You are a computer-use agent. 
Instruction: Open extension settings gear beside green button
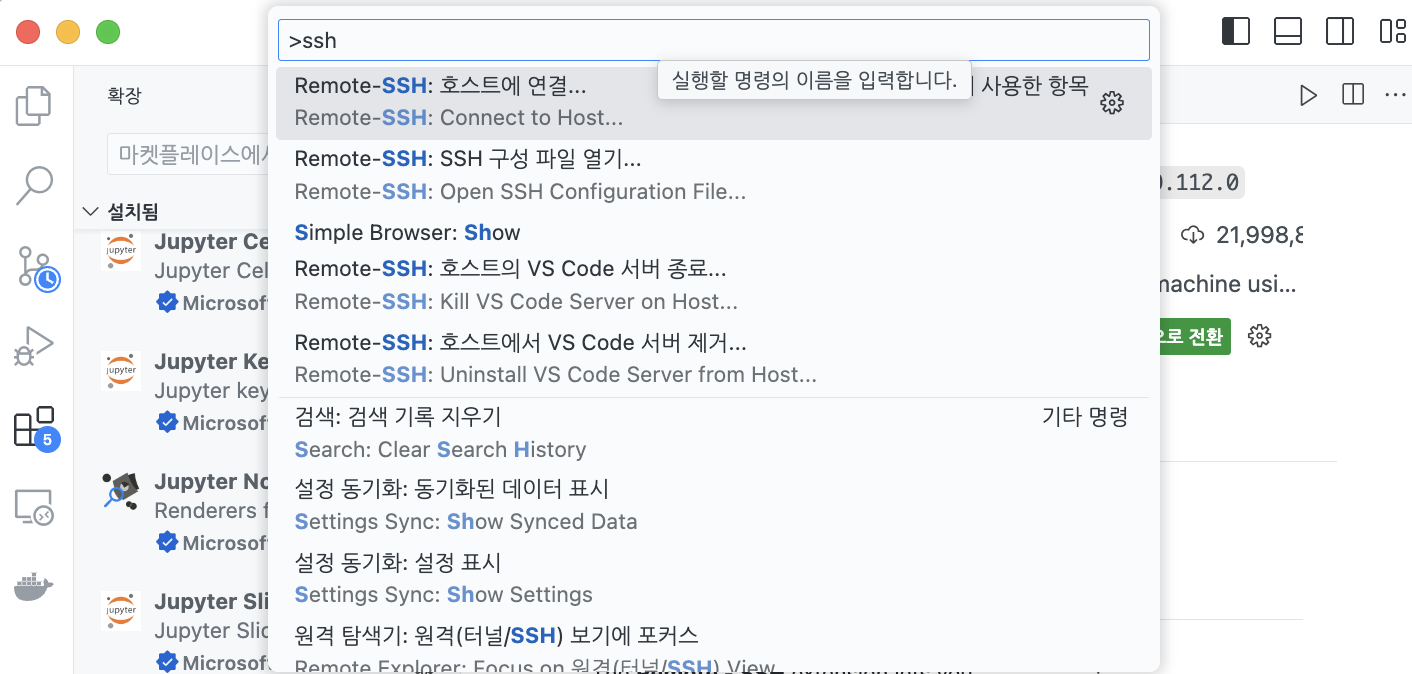coord(1260,336)
